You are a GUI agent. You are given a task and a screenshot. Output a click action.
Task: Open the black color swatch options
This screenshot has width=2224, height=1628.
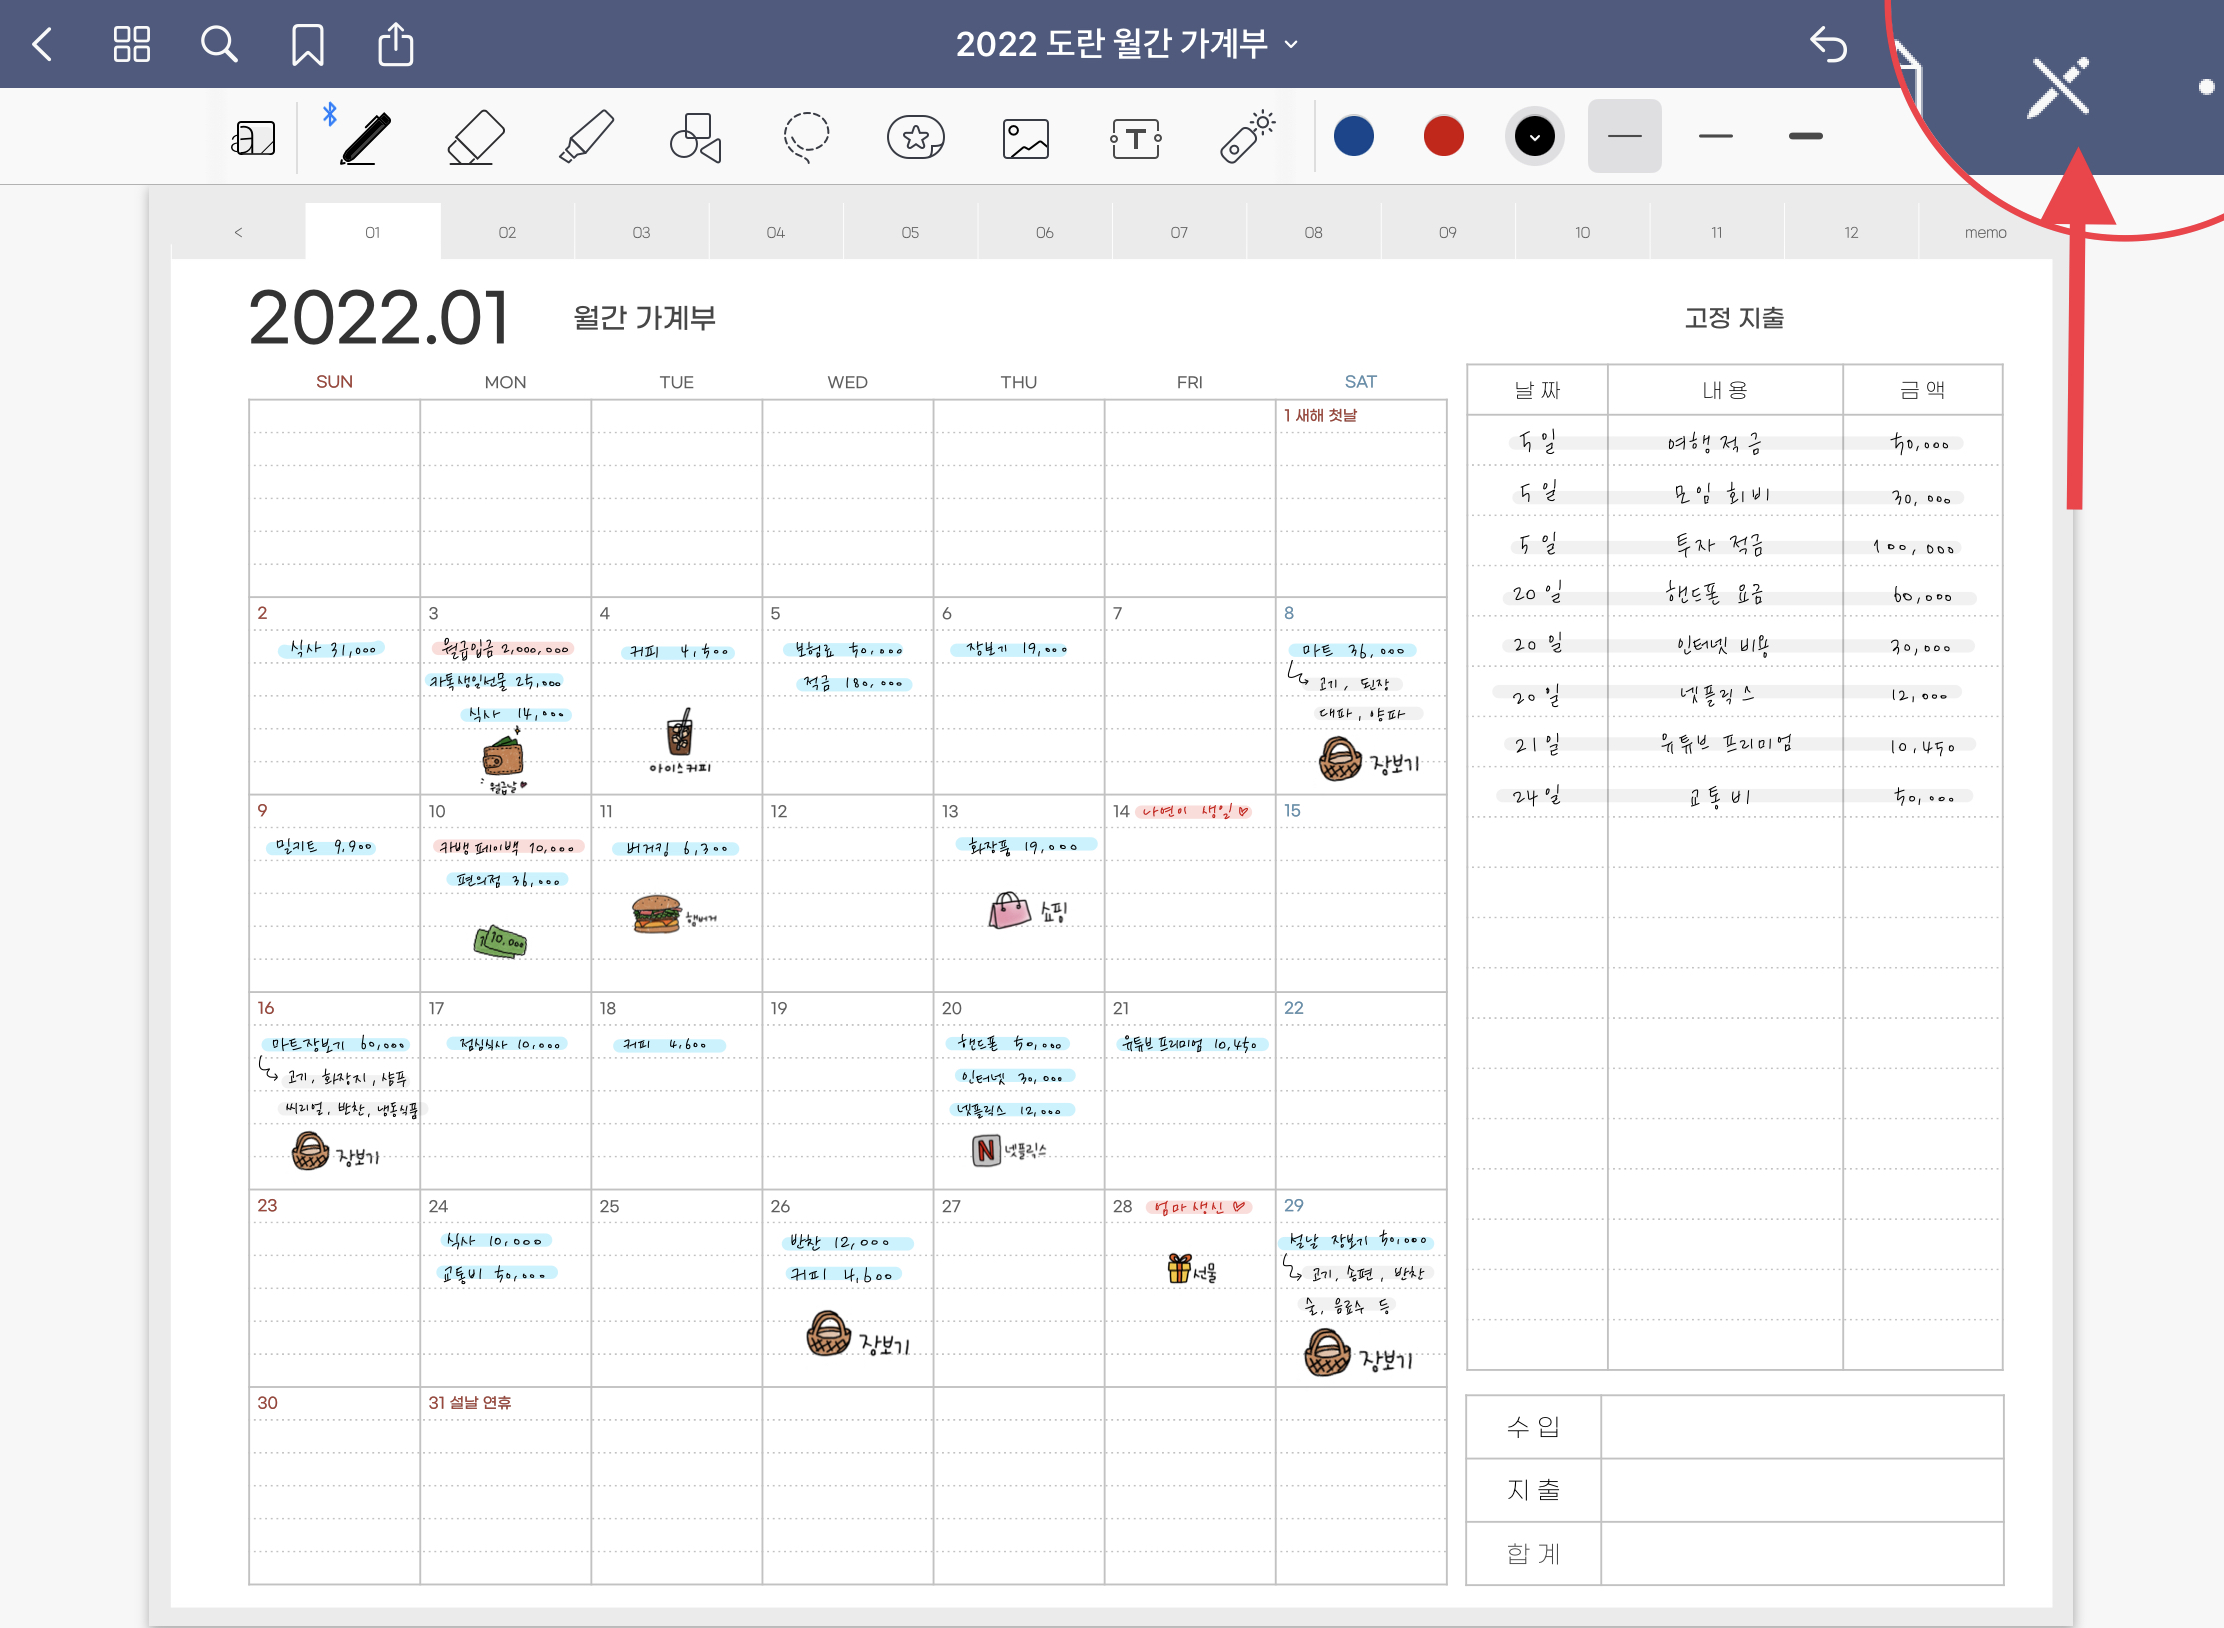[1534, 136]
